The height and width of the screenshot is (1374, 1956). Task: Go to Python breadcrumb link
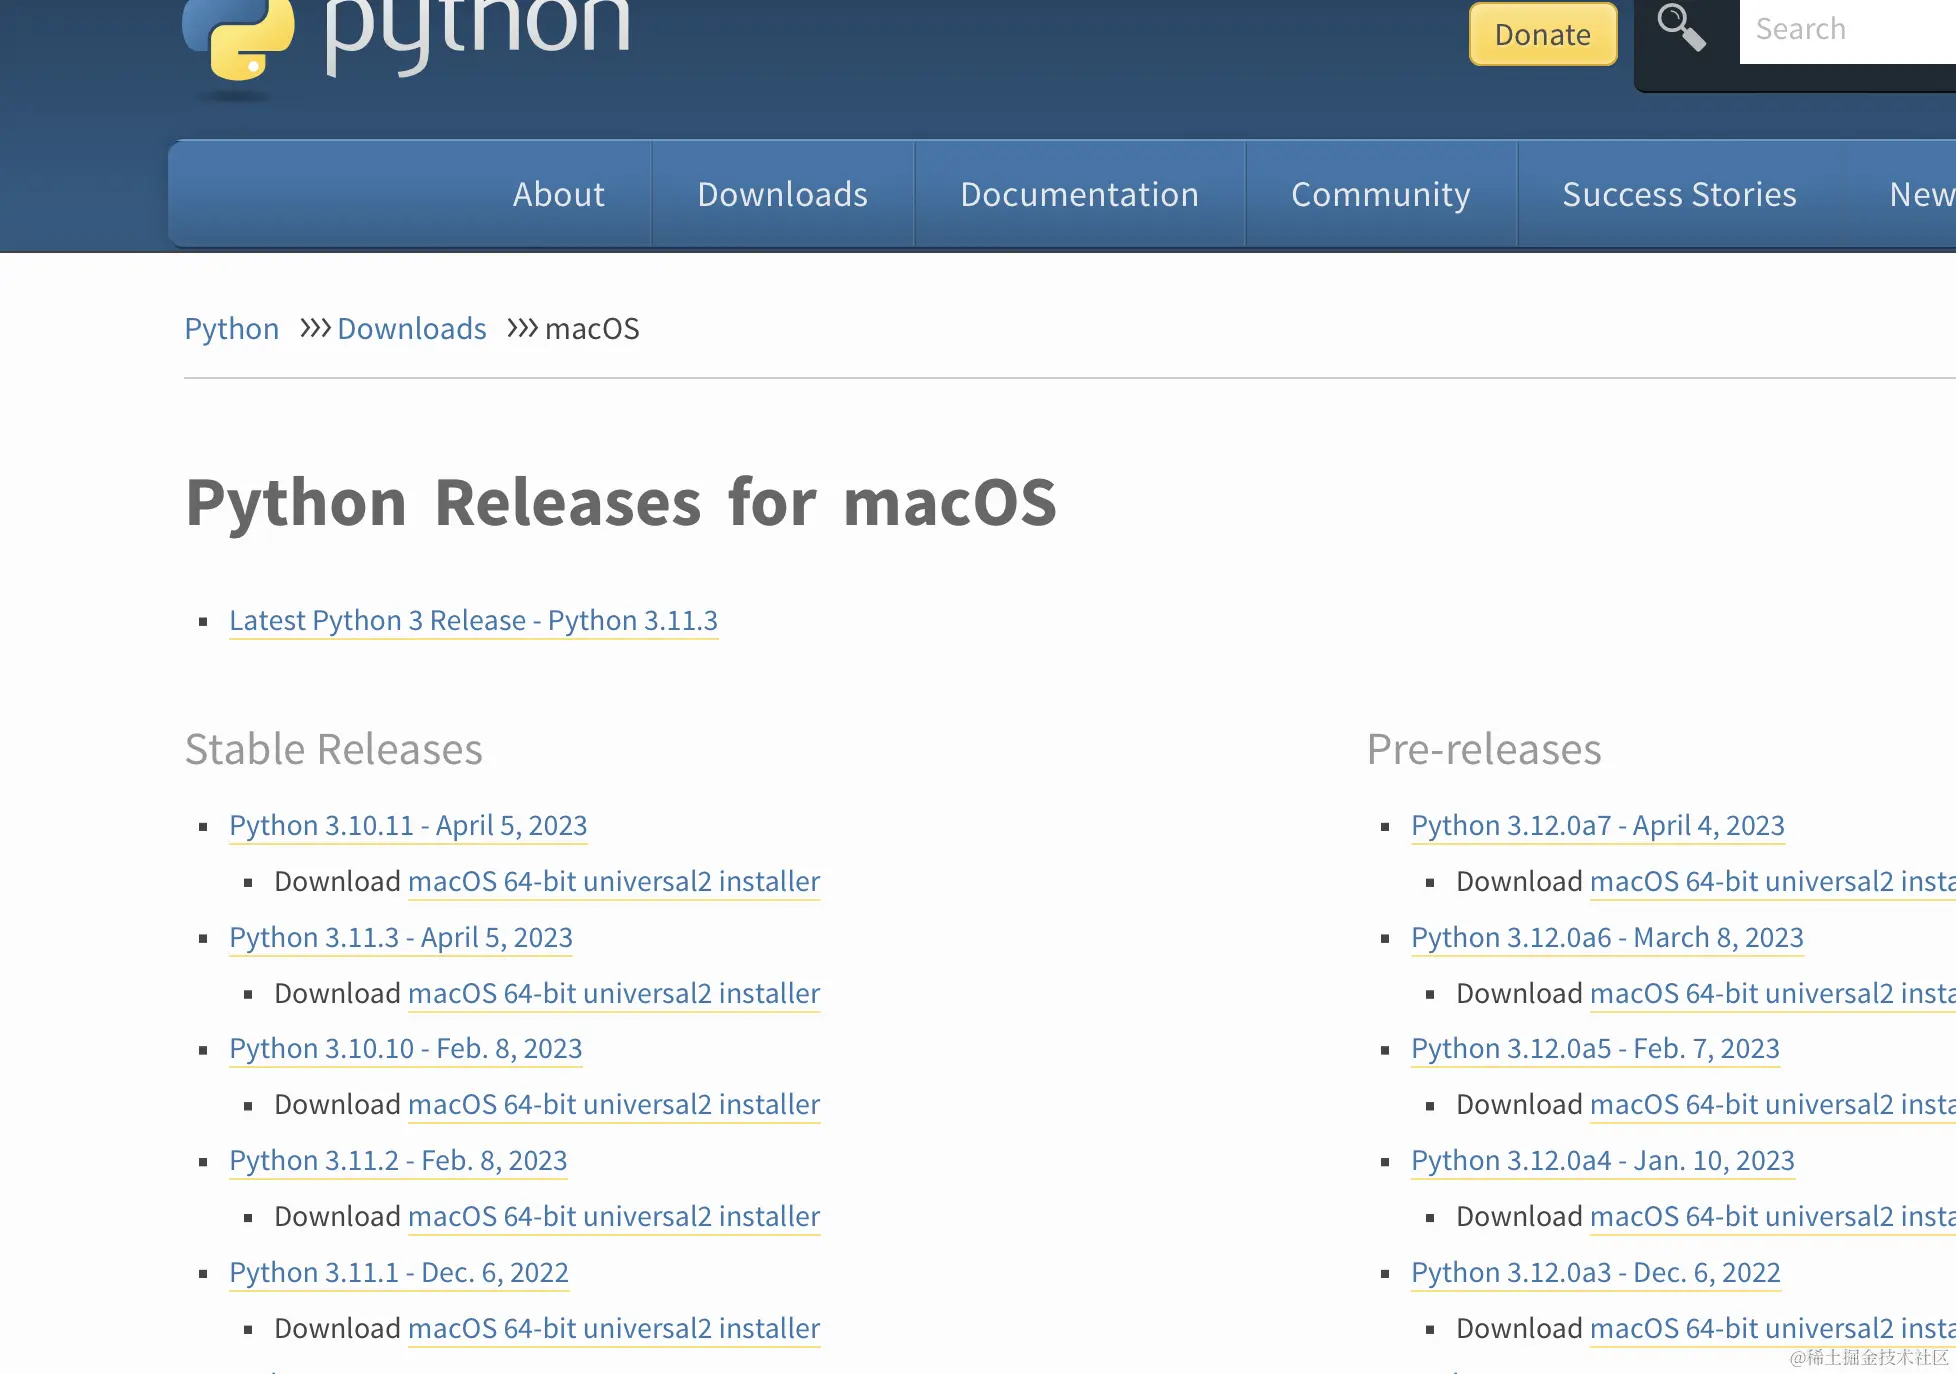click(232, 328)
